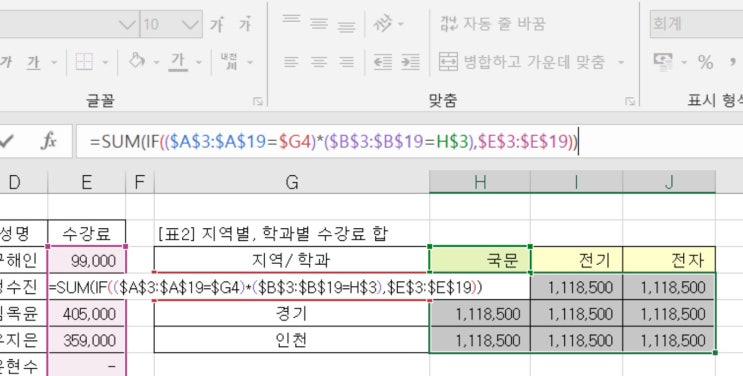Screen dimensions: 743x376
Task: Click the 1,118,500 cell under 국문 in 경기 row
Action: (480, 314)
